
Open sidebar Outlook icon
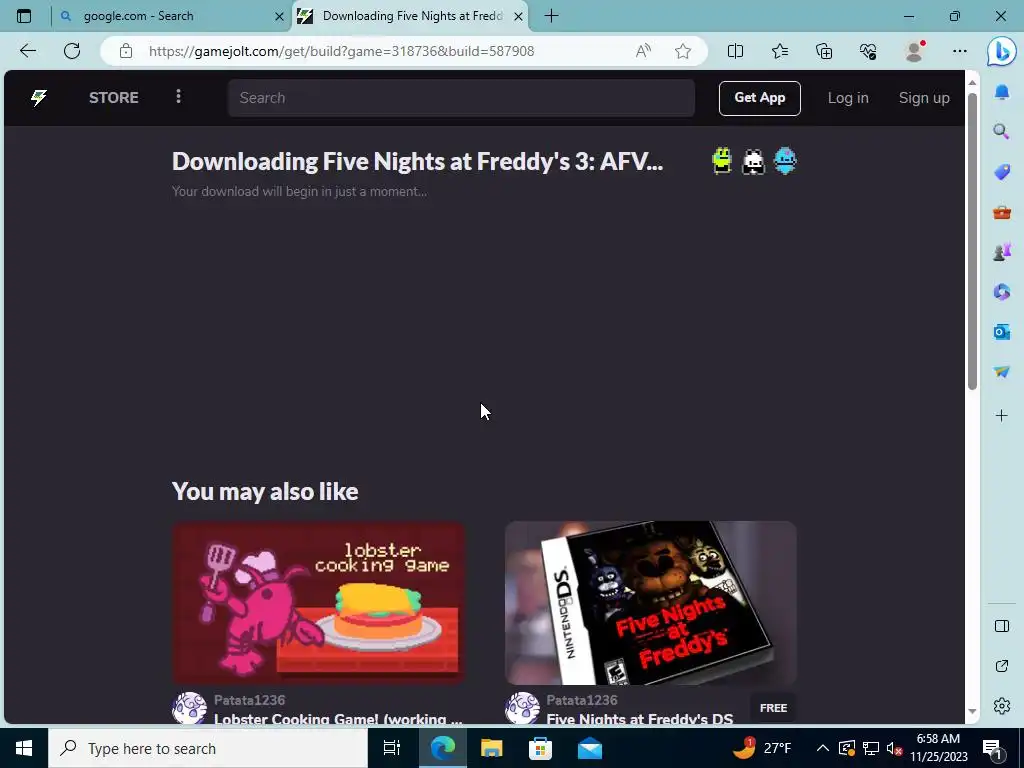point(1002,332)
